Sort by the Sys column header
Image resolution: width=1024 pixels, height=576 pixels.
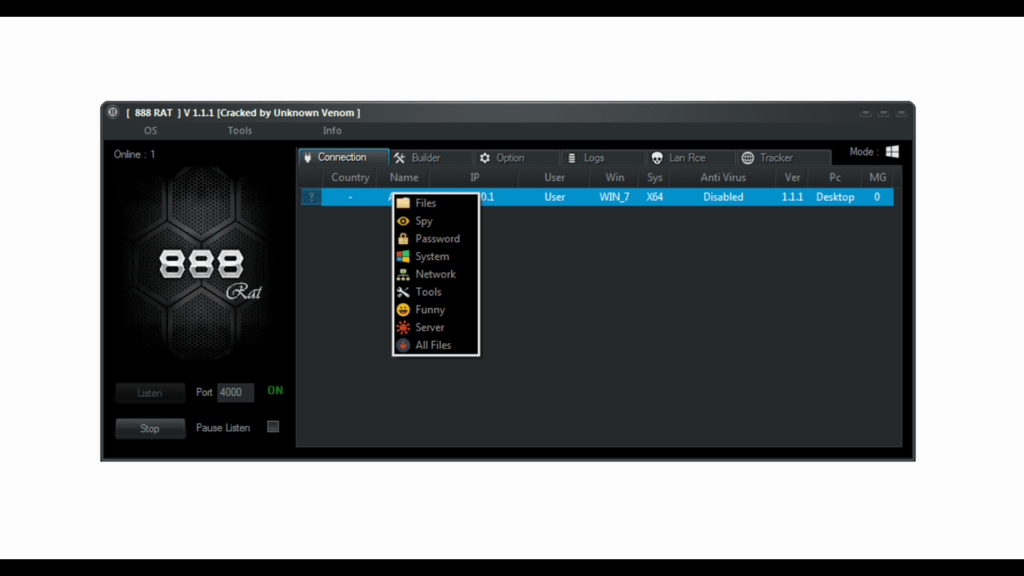pos(654,177)
